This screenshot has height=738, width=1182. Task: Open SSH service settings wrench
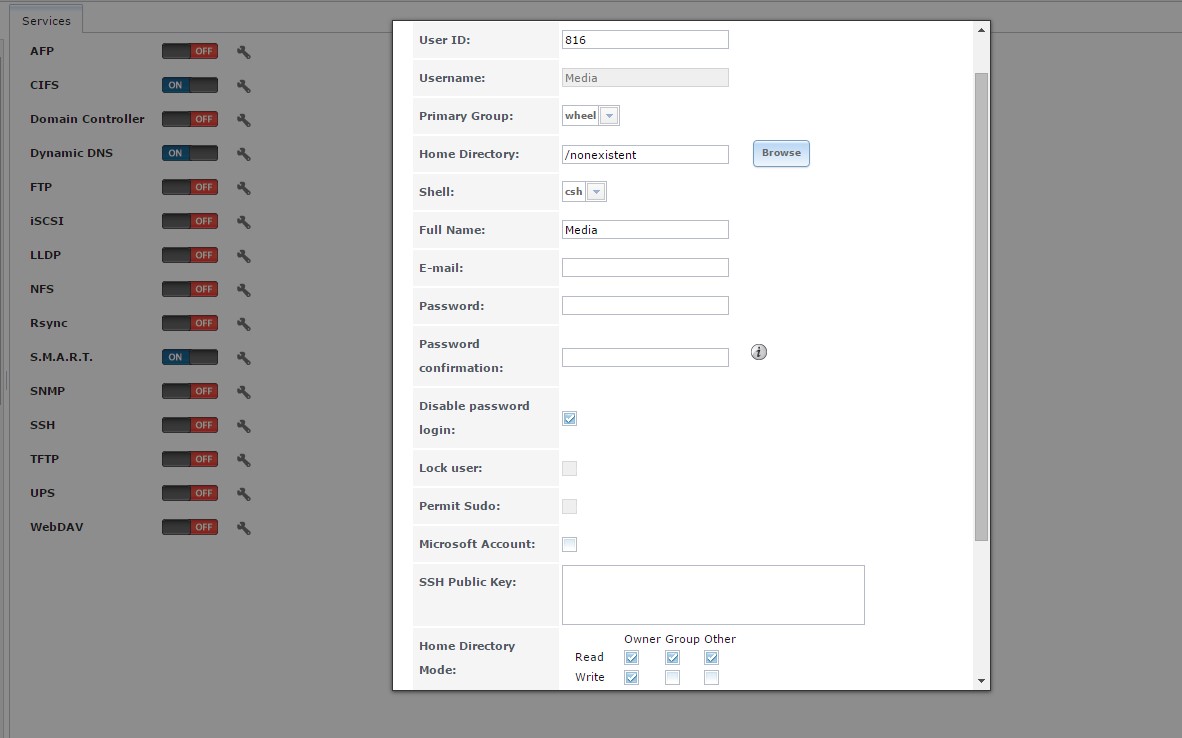pyautogui.click(x=243, y=426)
